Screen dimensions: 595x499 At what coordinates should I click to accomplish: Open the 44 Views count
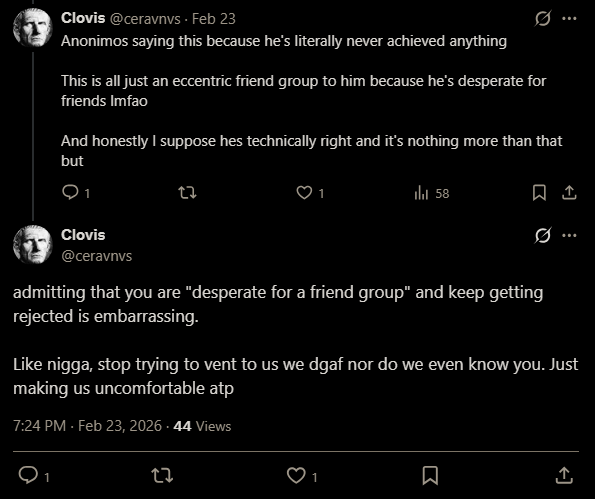click(x=202, y=426)
